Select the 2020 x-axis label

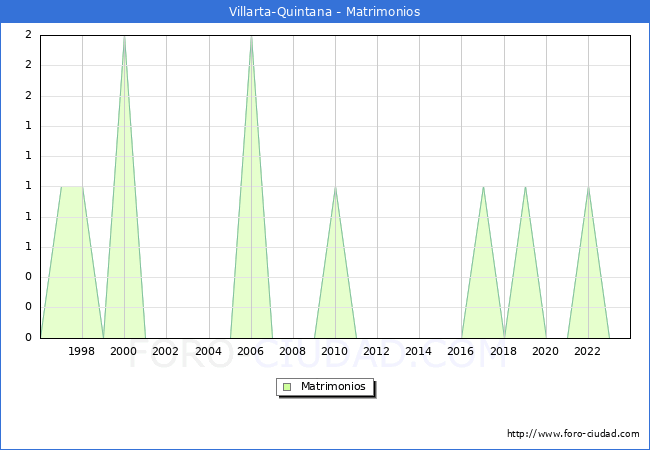pyautogui.click(x=546, y=351)
